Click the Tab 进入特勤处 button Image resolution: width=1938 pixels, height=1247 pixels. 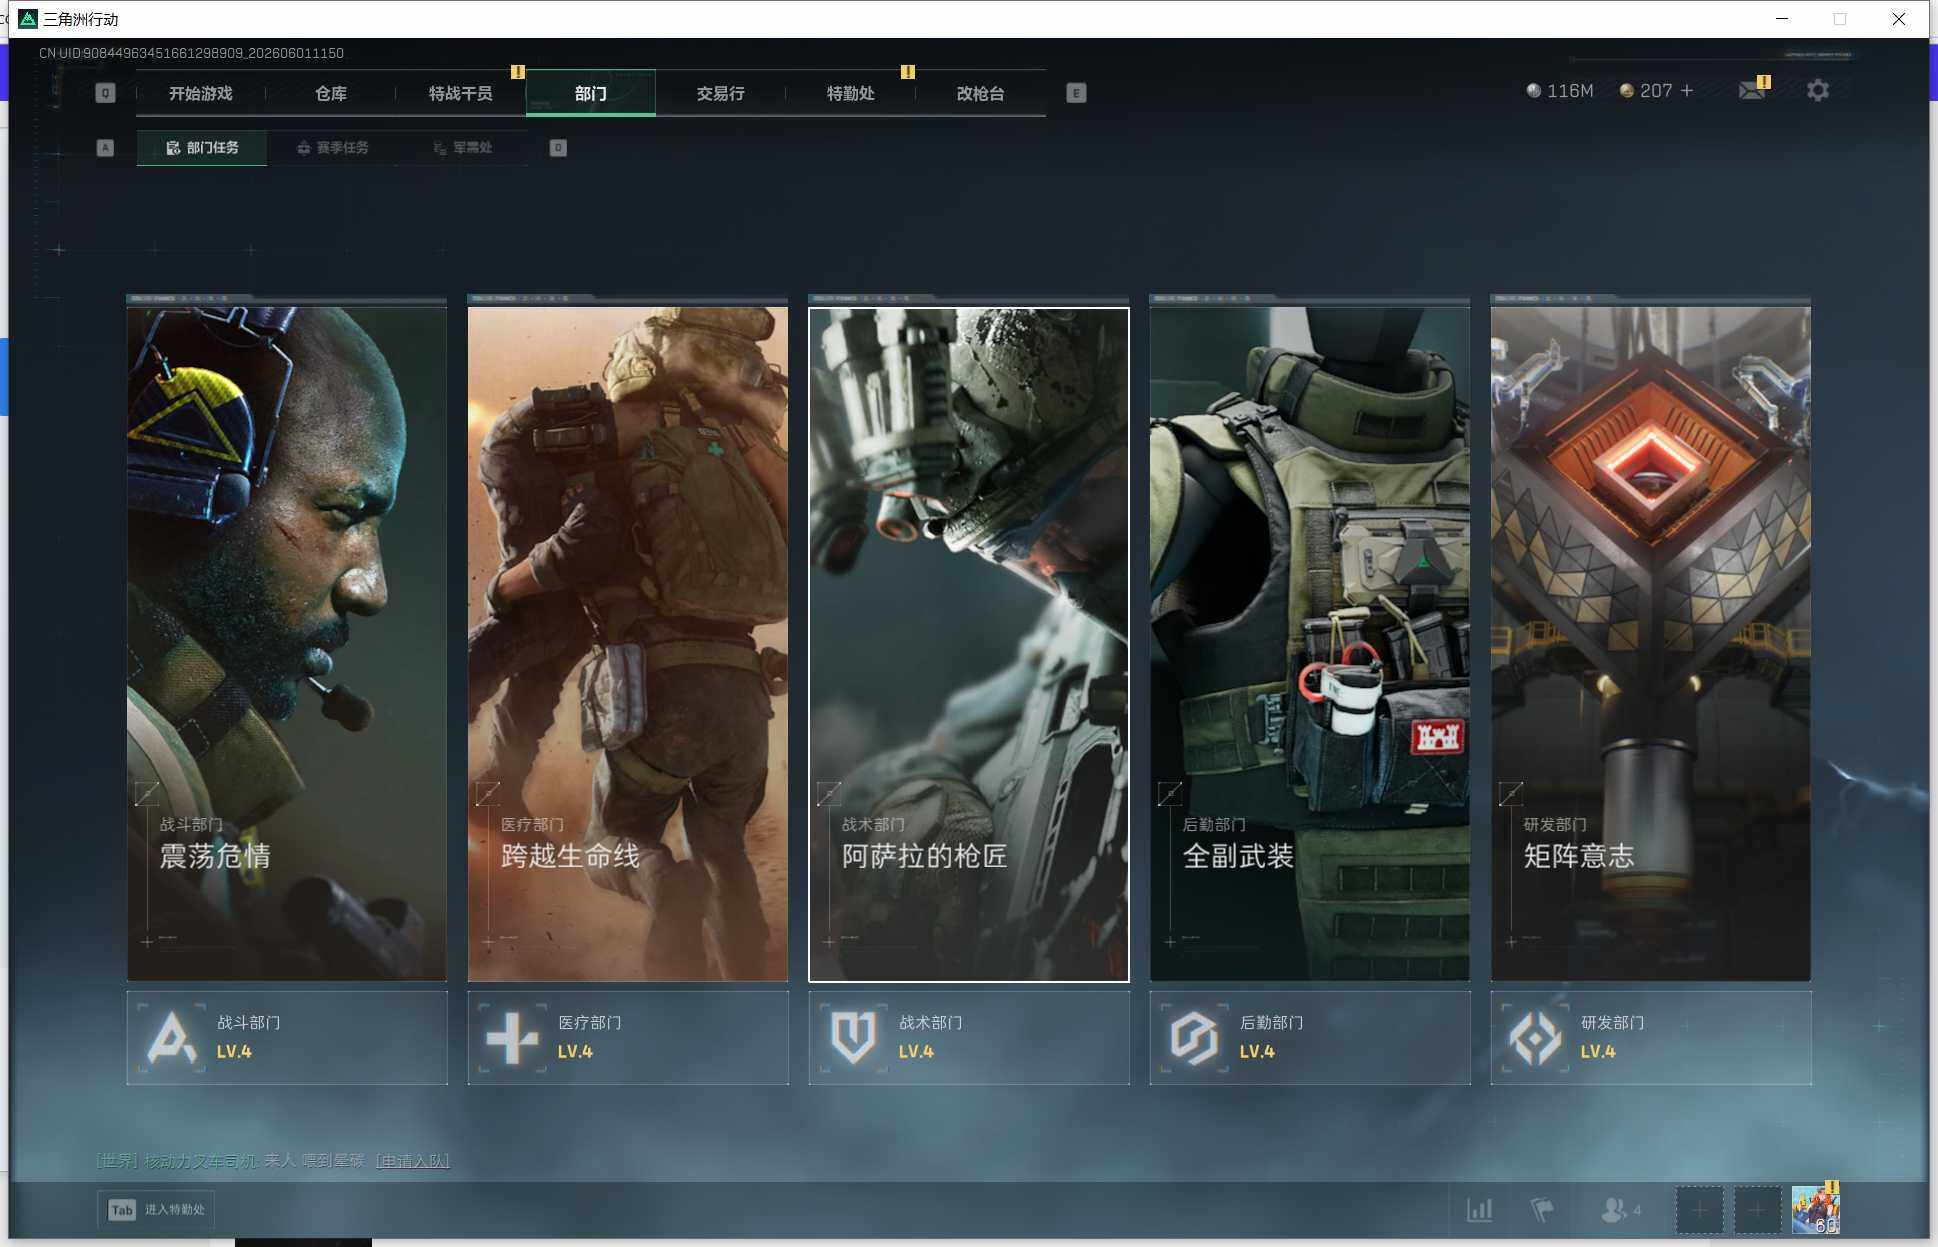156,1210
